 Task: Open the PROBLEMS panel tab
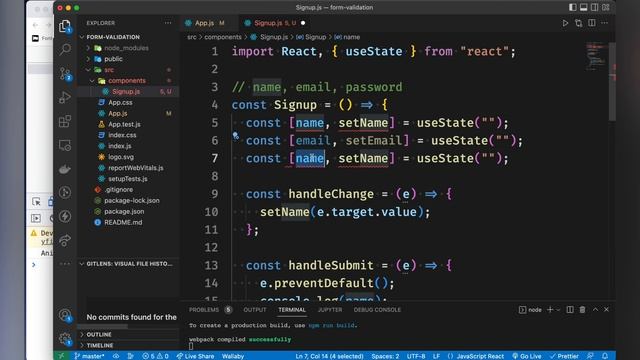coord(204,310)
